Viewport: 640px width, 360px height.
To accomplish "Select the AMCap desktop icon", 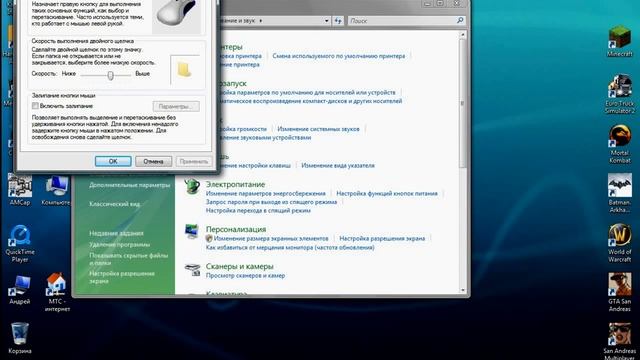I will tap(20, 190).
